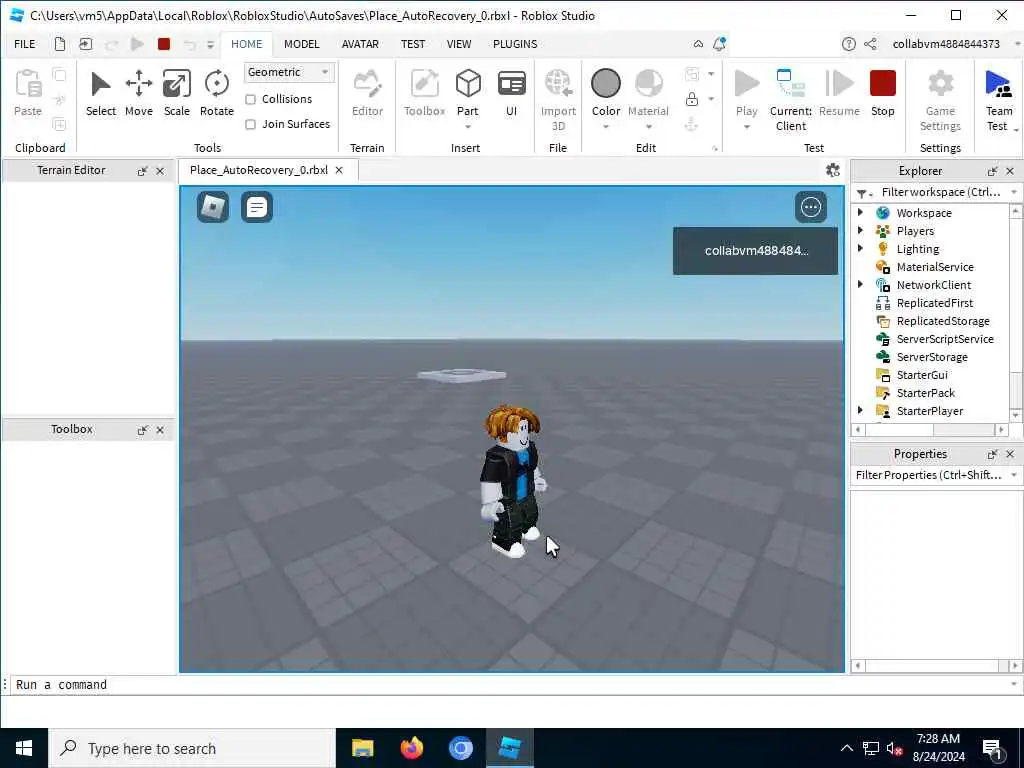The image size is (1024, 768).
Task: Insert a Part cube
Action: pyautogui.click(x=468, y=84)
